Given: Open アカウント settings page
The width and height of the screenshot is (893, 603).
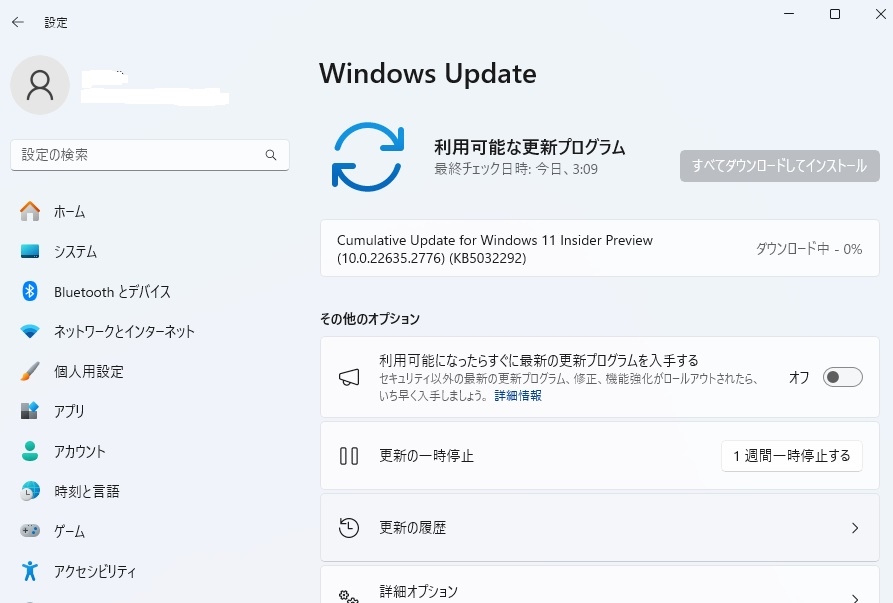Looking at the screenshot, I should click(x=79, y=451).
